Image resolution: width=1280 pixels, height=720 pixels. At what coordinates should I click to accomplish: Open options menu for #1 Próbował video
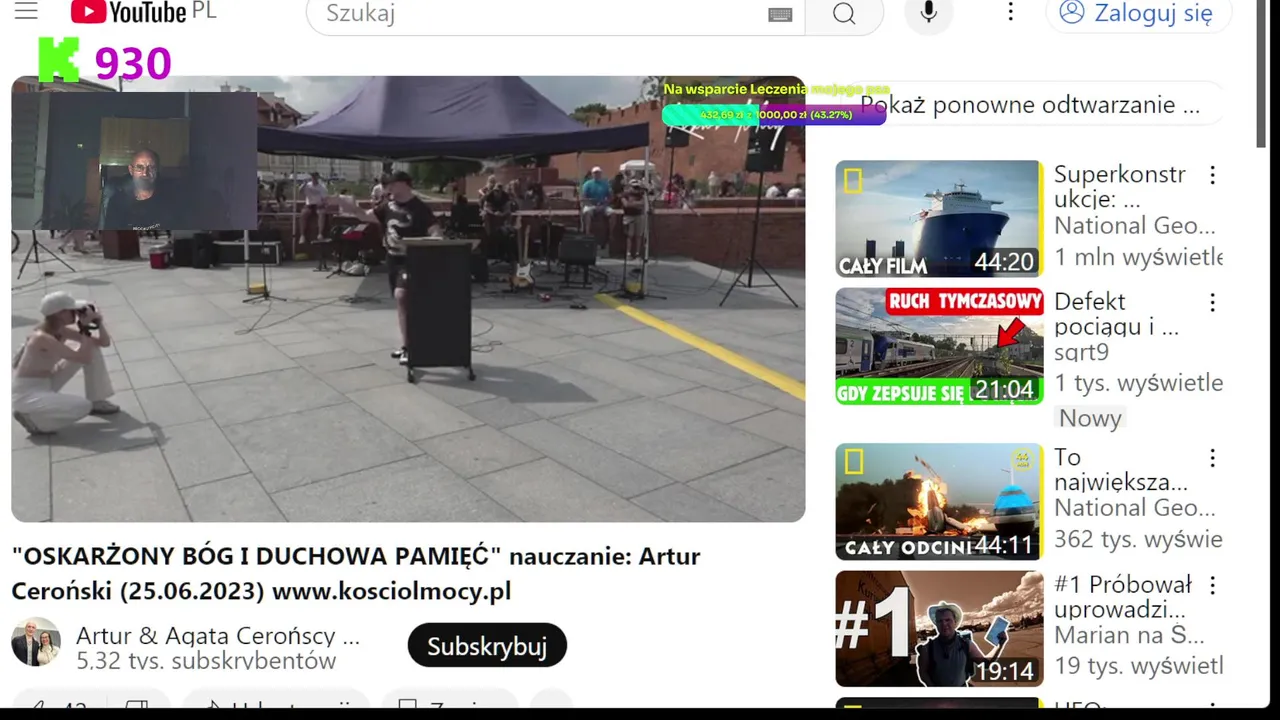[1212, 586]
